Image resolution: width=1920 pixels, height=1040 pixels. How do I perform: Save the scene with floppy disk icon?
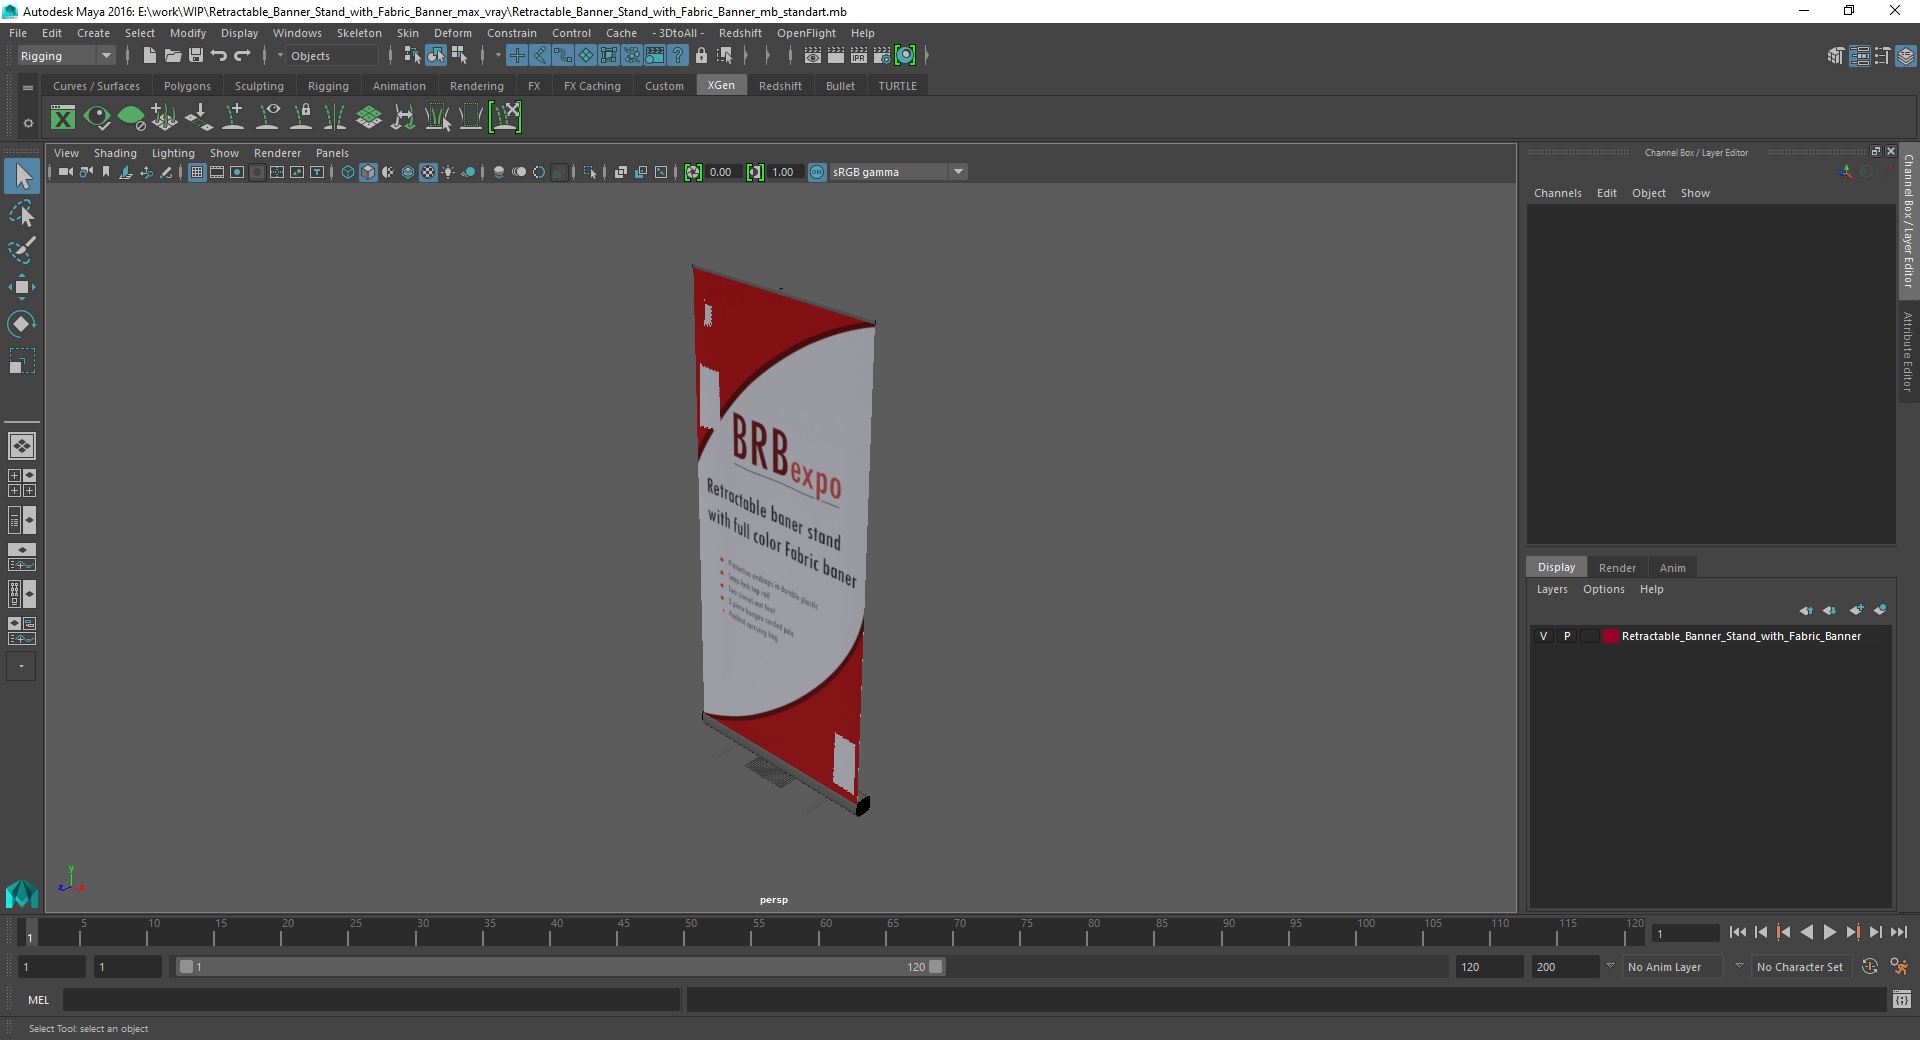(196, 56)
